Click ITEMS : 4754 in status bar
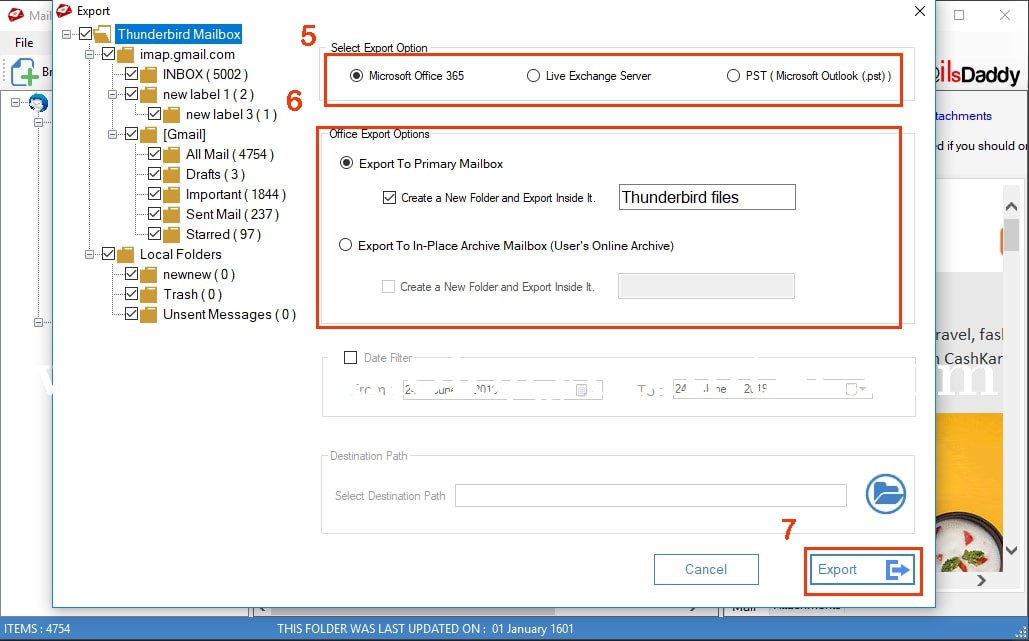 (37, 629)
